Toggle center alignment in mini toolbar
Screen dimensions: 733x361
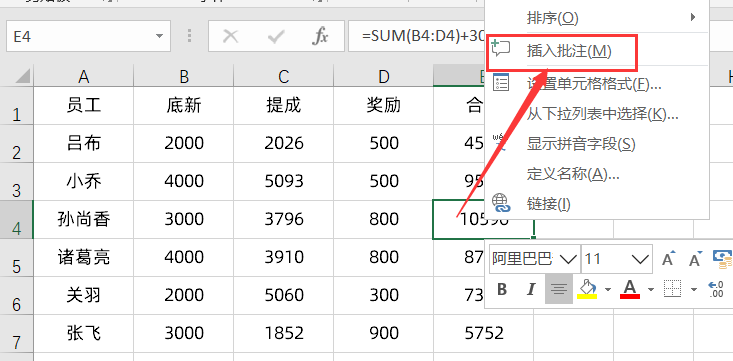[559, 289]
